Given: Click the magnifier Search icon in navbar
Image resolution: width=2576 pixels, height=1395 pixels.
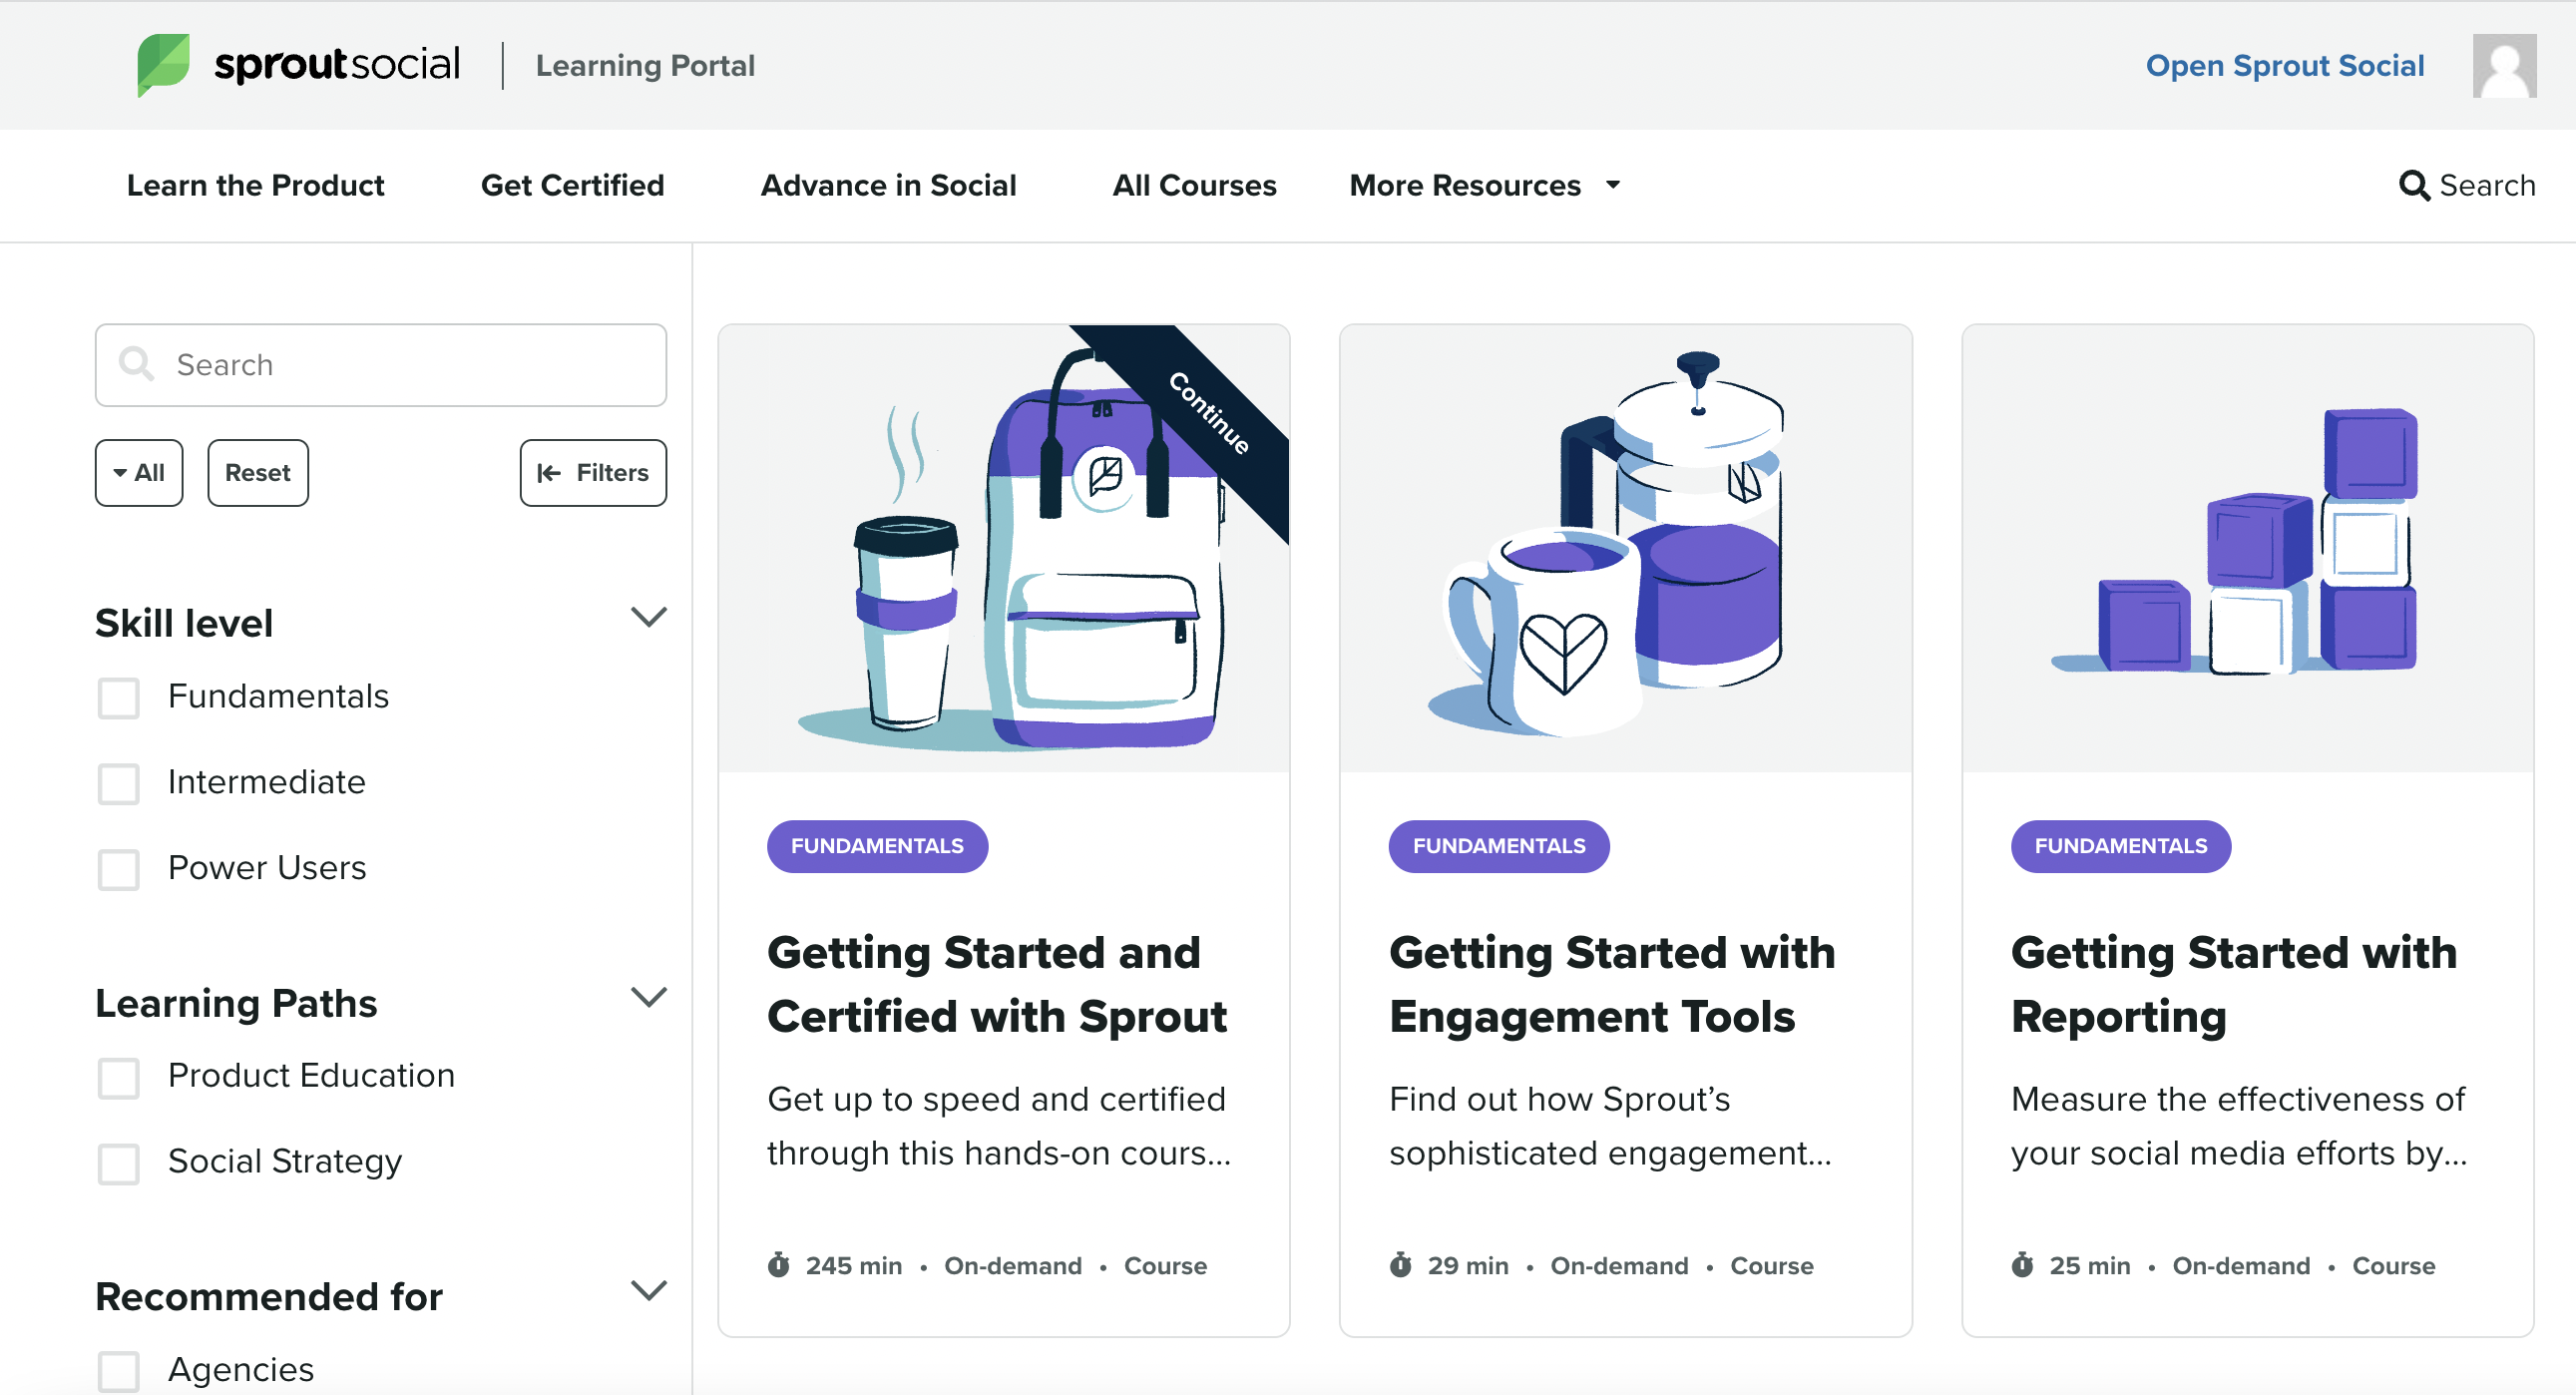Looking at the screenshot, I should point(2413,185).
